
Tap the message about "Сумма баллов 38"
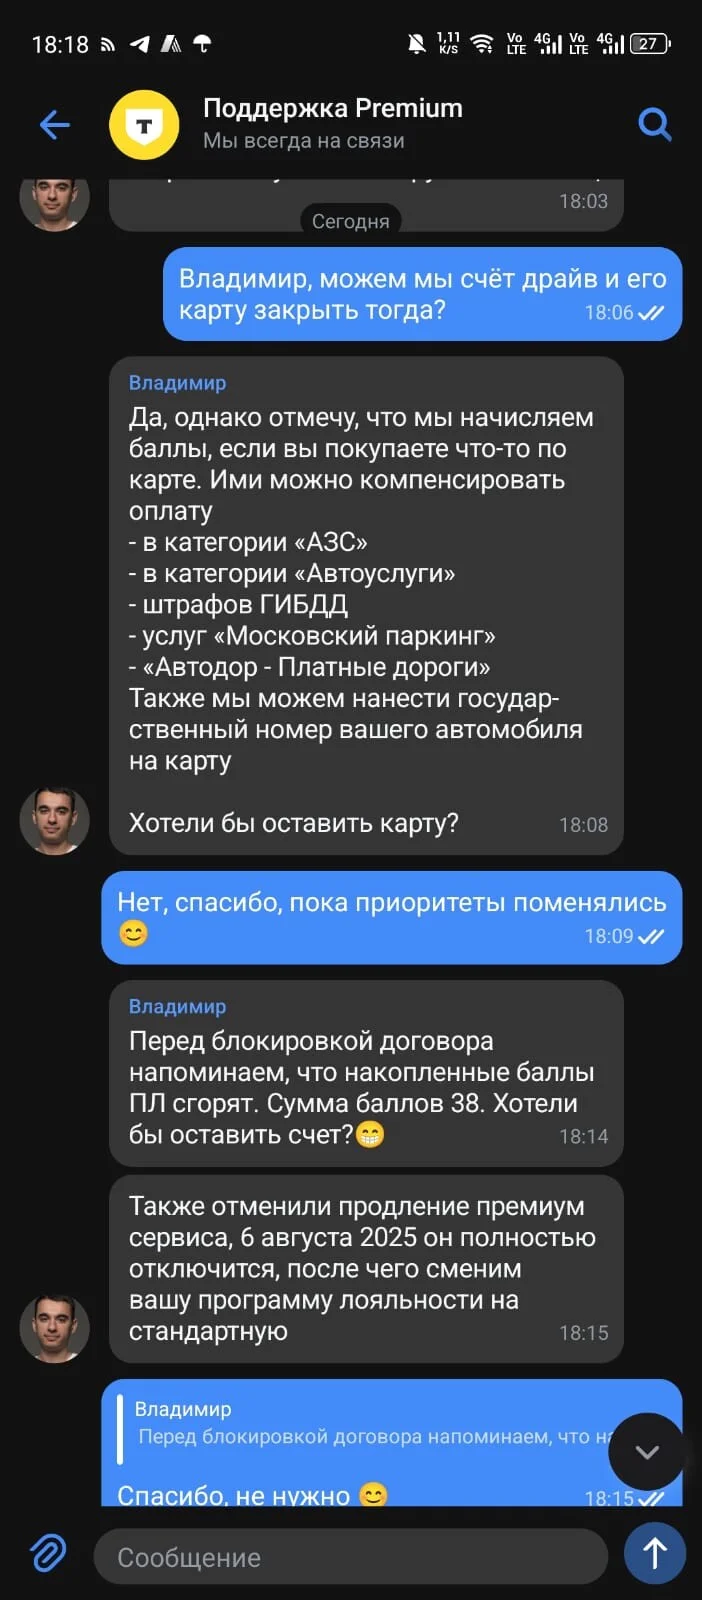[x=366, y=1073]
